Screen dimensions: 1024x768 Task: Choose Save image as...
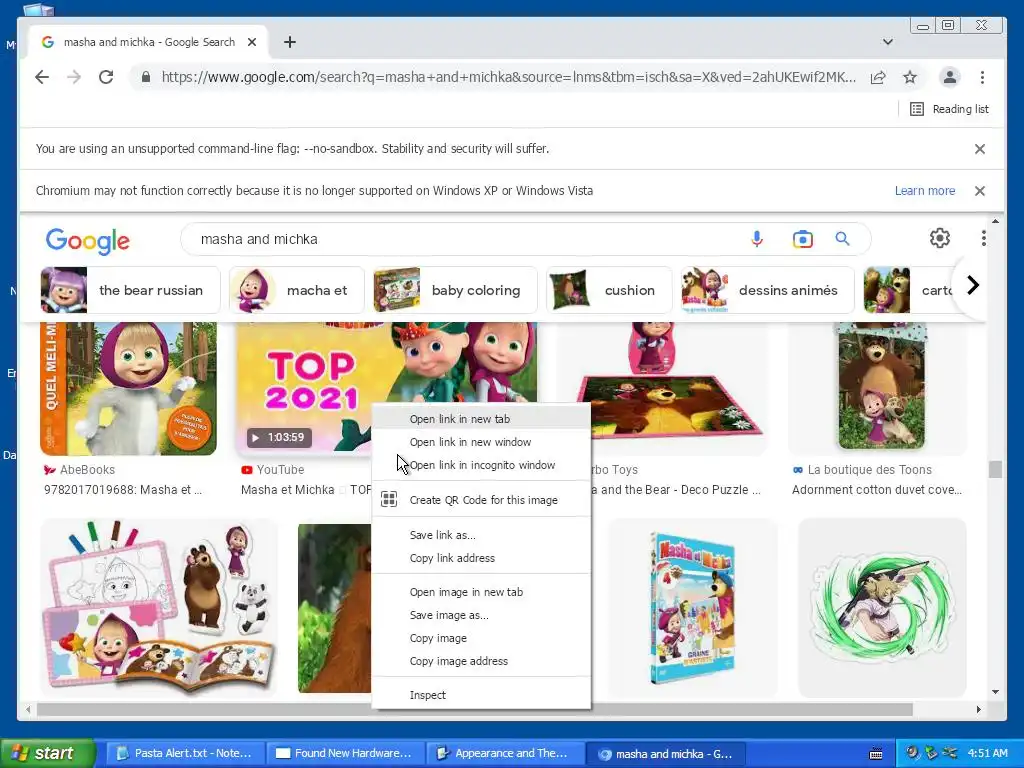481,615
